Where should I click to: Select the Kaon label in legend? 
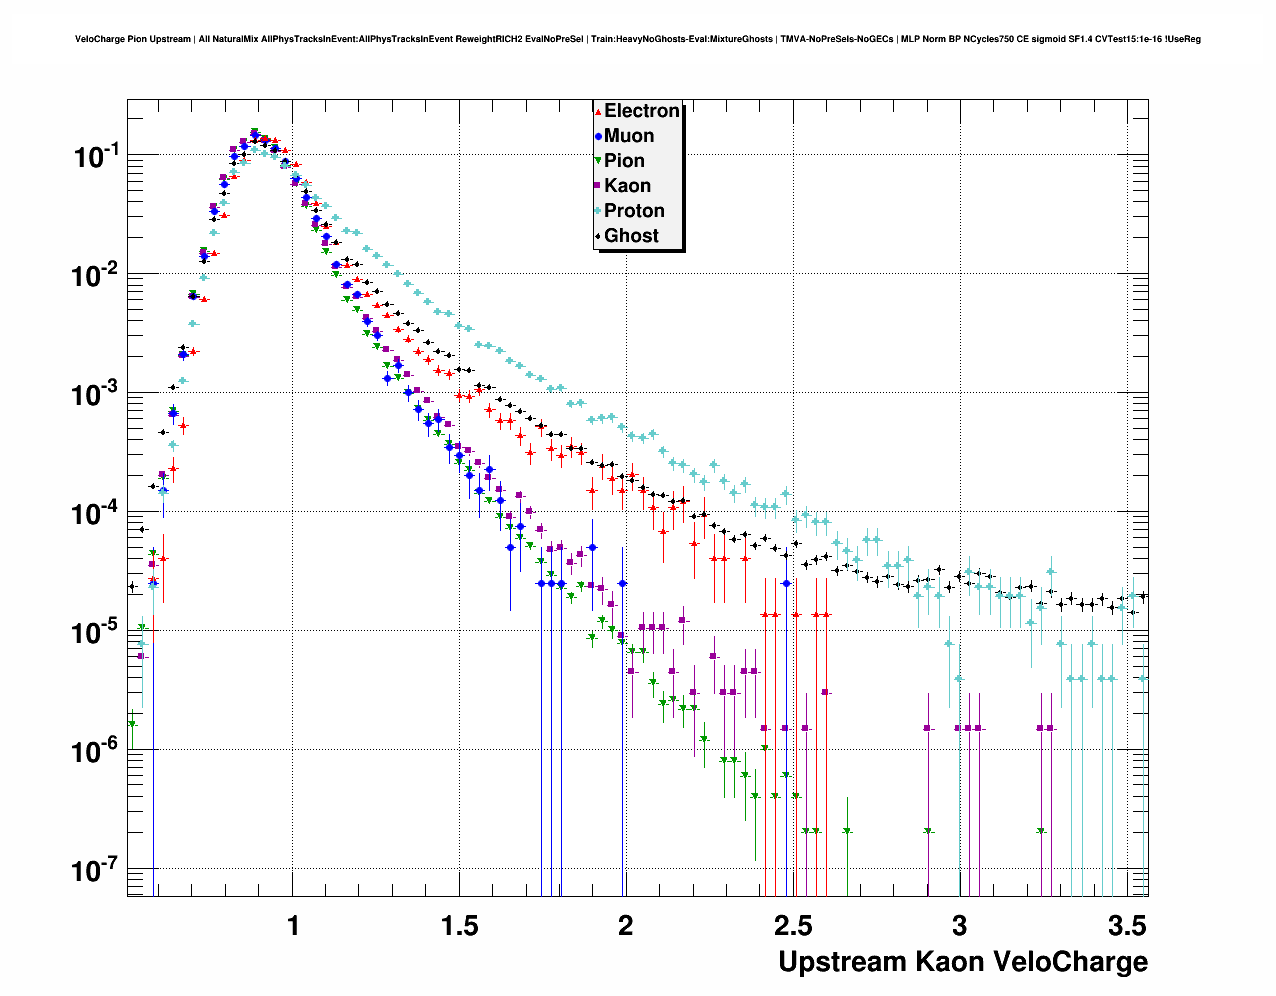[627, 186]
